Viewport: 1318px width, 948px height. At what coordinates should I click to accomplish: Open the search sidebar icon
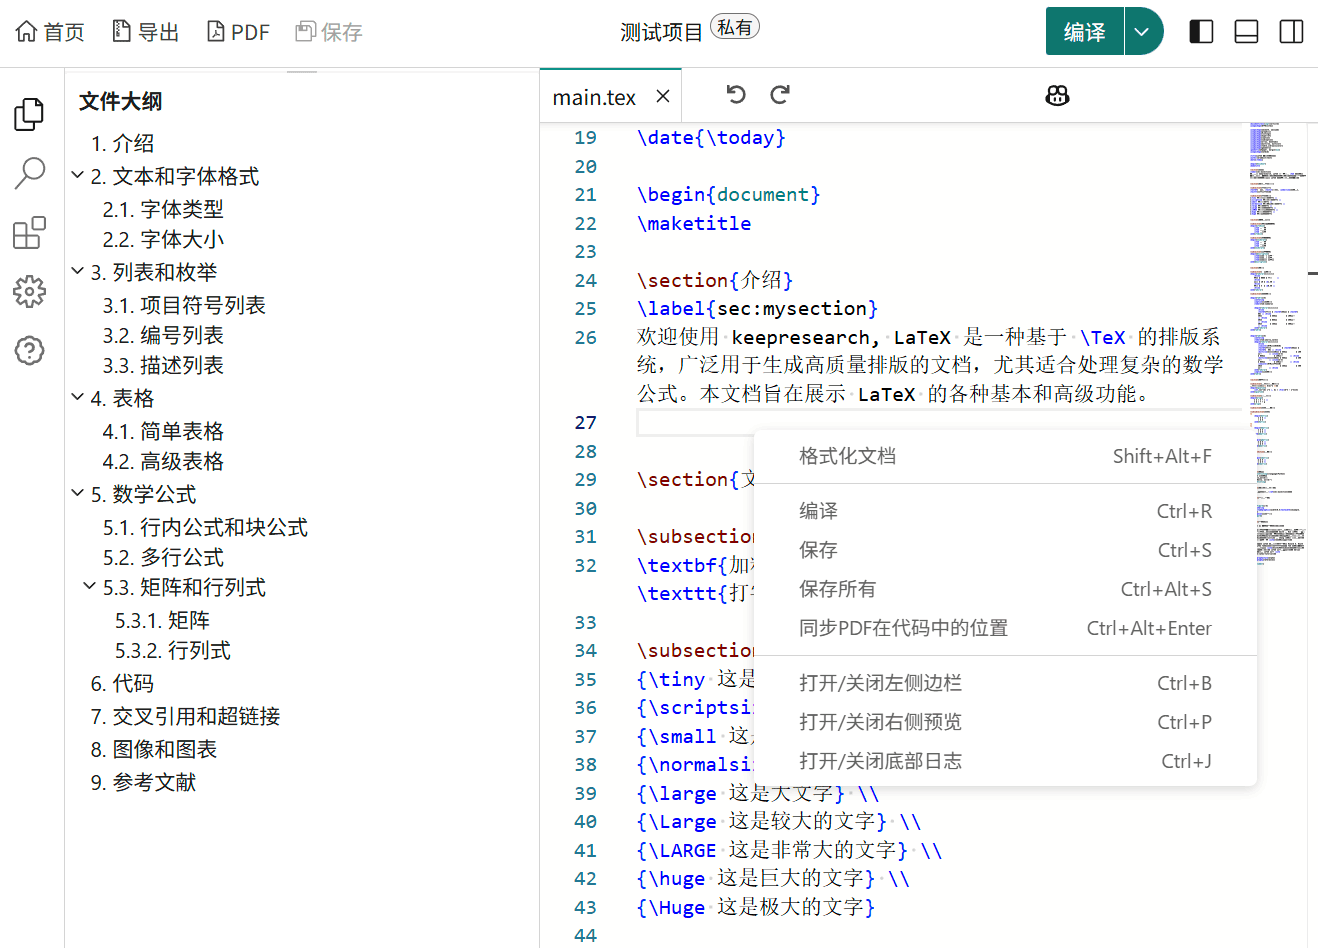click(30, 173)
